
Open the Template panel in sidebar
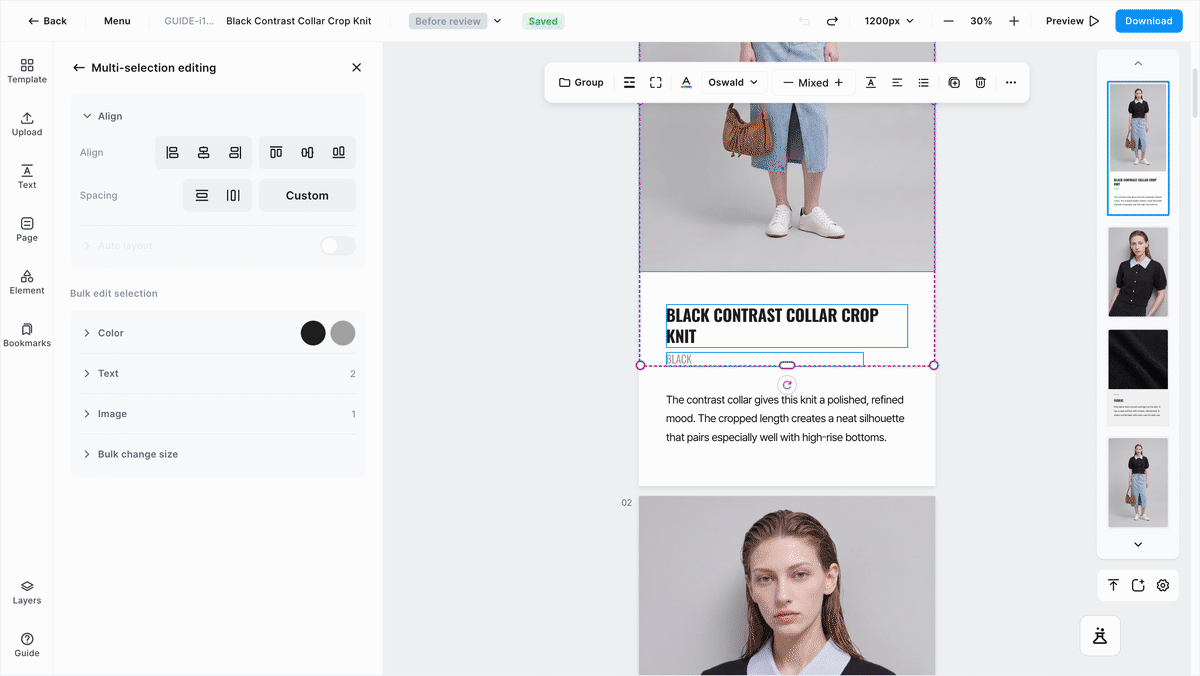(27, 70)
